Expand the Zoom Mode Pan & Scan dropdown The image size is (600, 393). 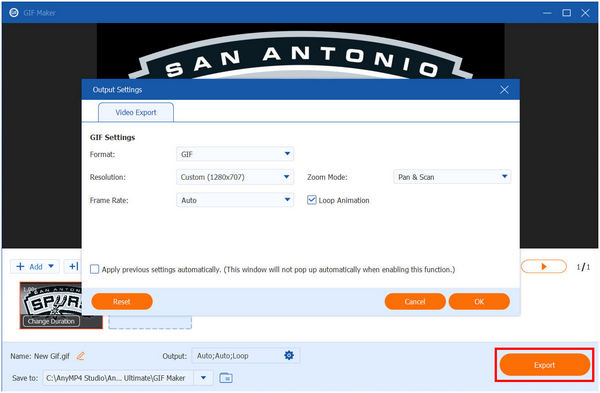pos(452,177)
